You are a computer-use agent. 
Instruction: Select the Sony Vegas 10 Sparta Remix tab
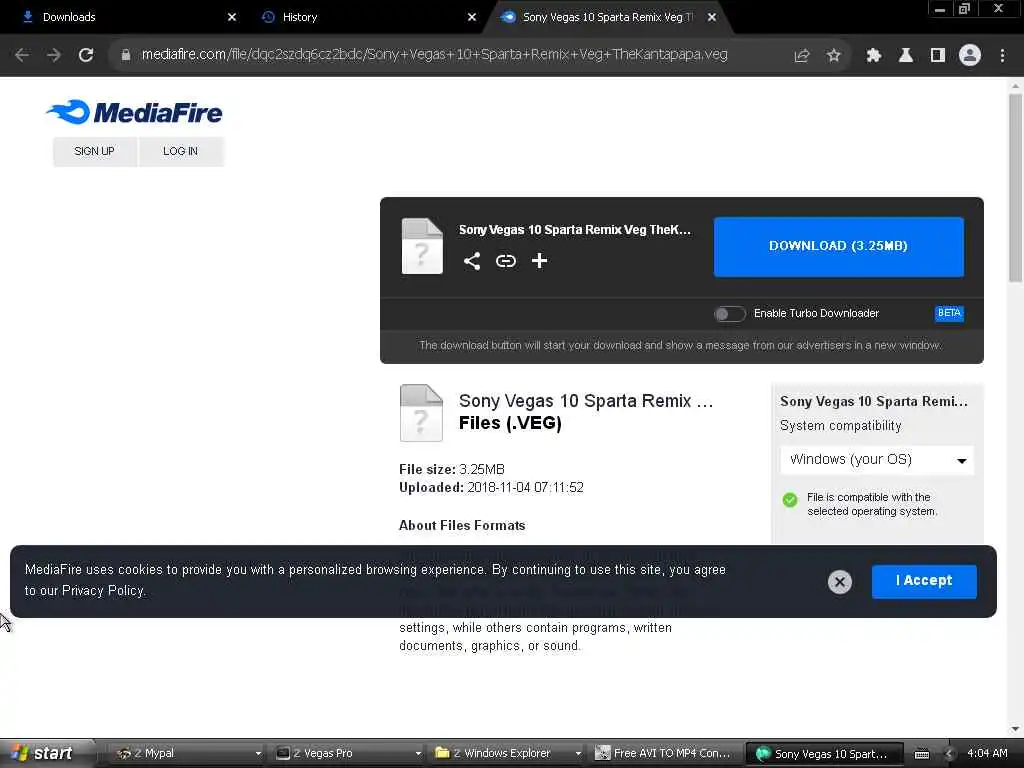point(607,17)
